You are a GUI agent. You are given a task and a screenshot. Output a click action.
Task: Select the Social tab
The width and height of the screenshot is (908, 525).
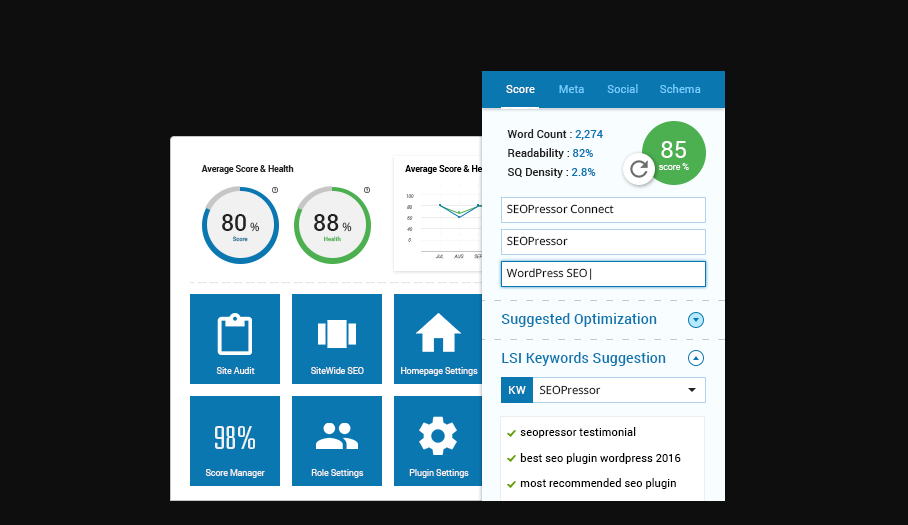622,89
